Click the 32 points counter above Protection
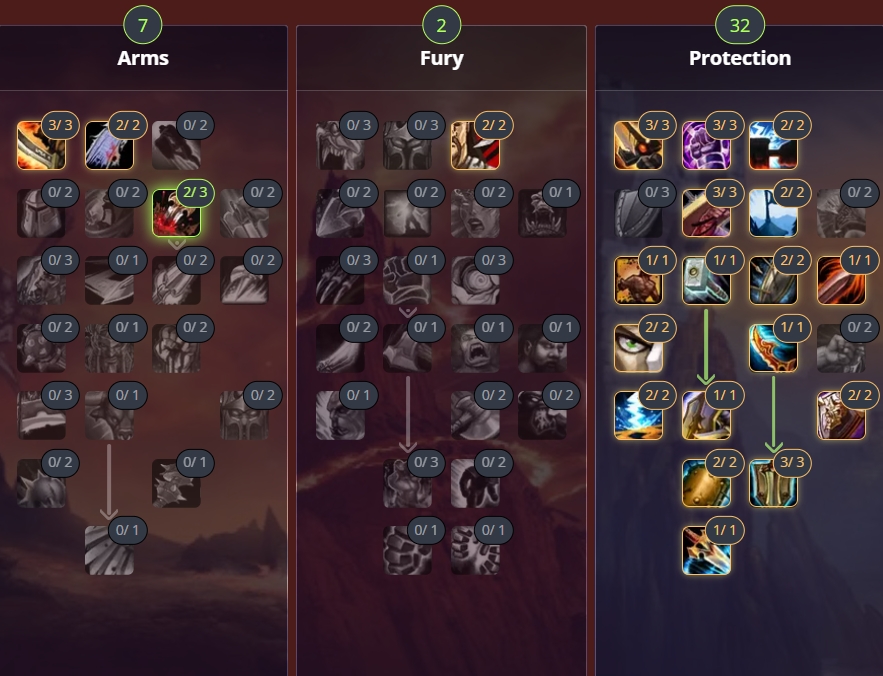Image resolution: width=883 pixels, height=676 pixels. [740, 25]
